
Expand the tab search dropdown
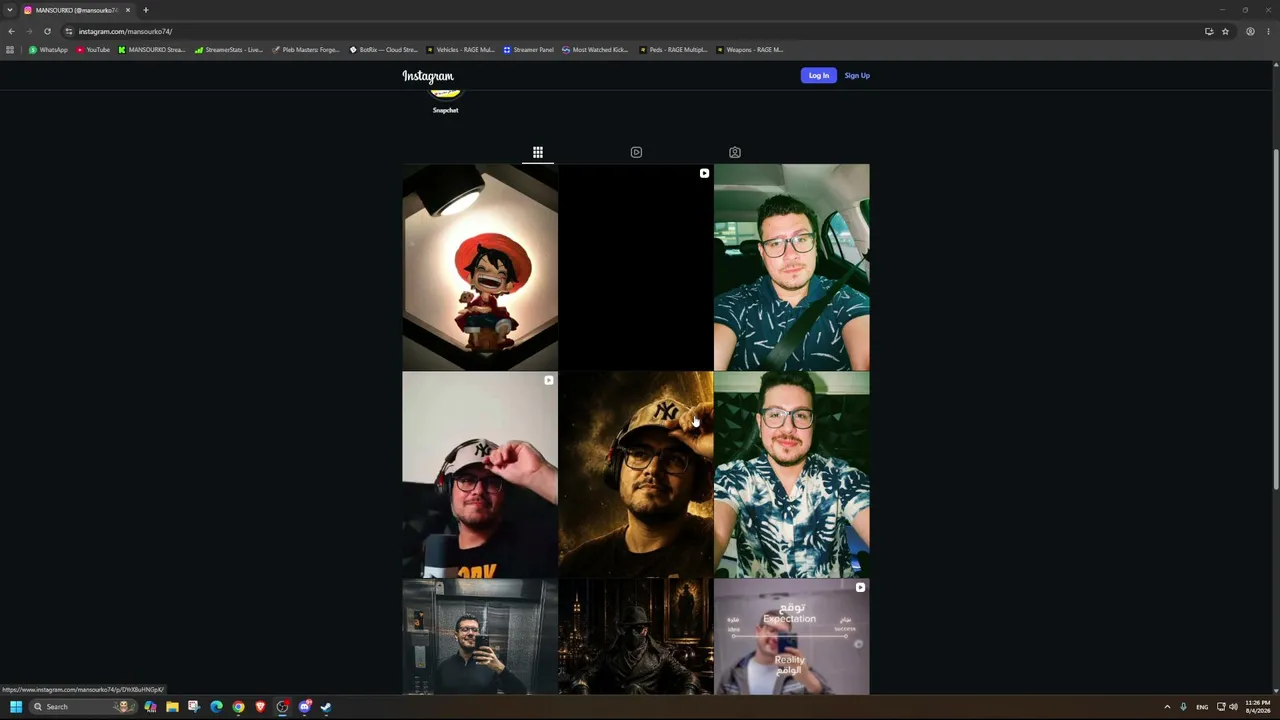point(10,10)
